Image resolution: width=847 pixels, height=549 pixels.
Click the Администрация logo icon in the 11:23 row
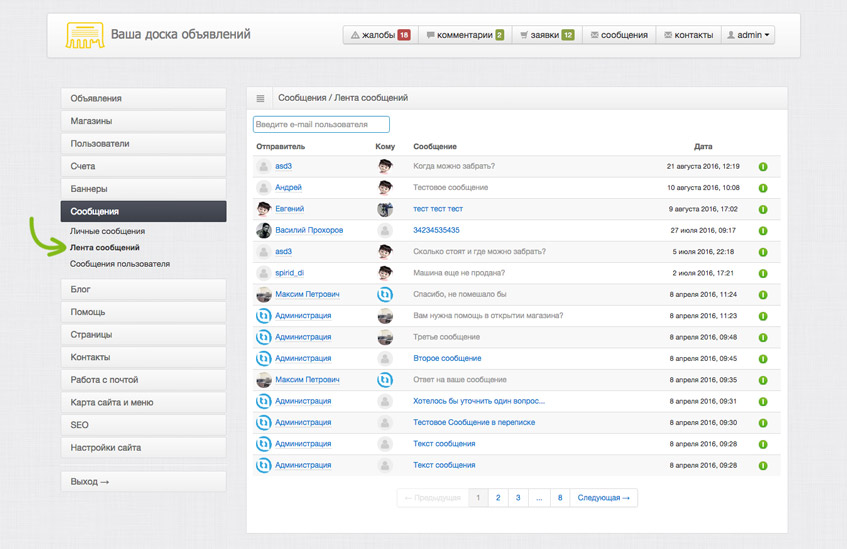(264, 316)
